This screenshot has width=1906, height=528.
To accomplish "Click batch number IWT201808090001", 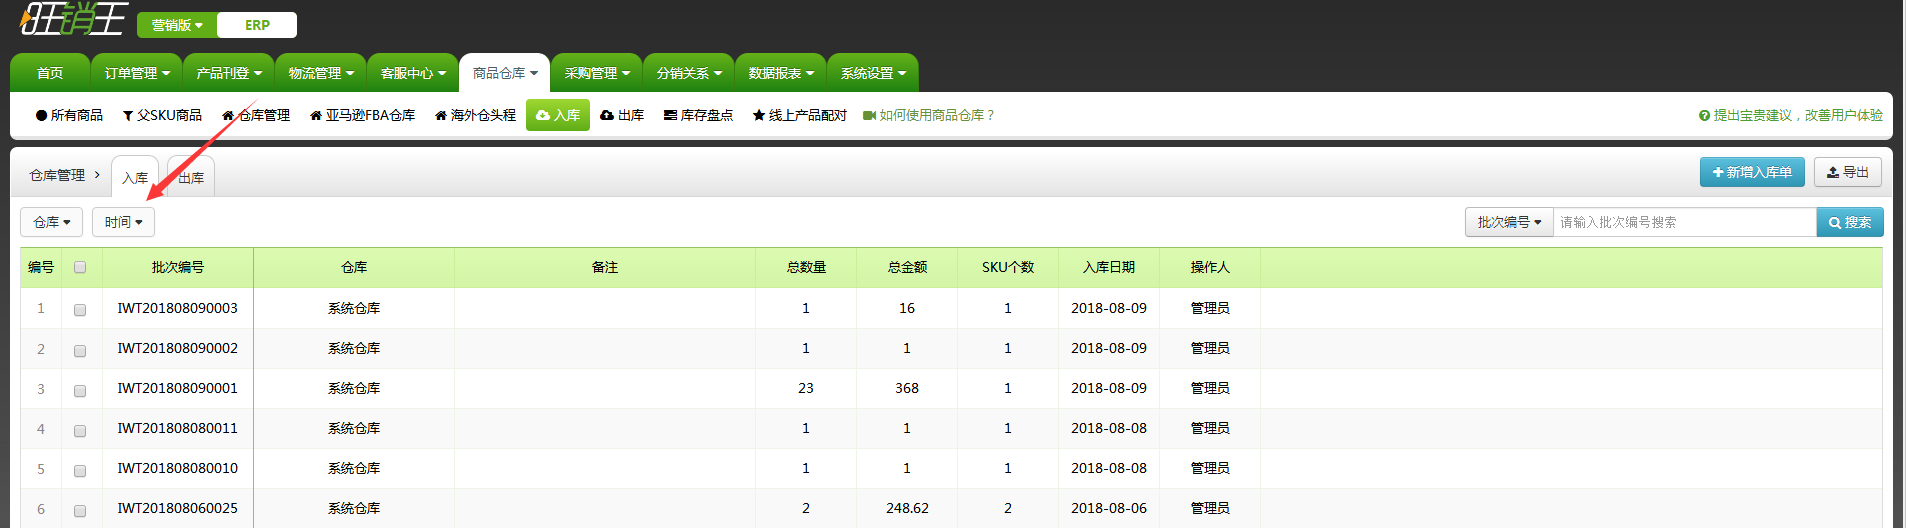I will pos(178,388).
